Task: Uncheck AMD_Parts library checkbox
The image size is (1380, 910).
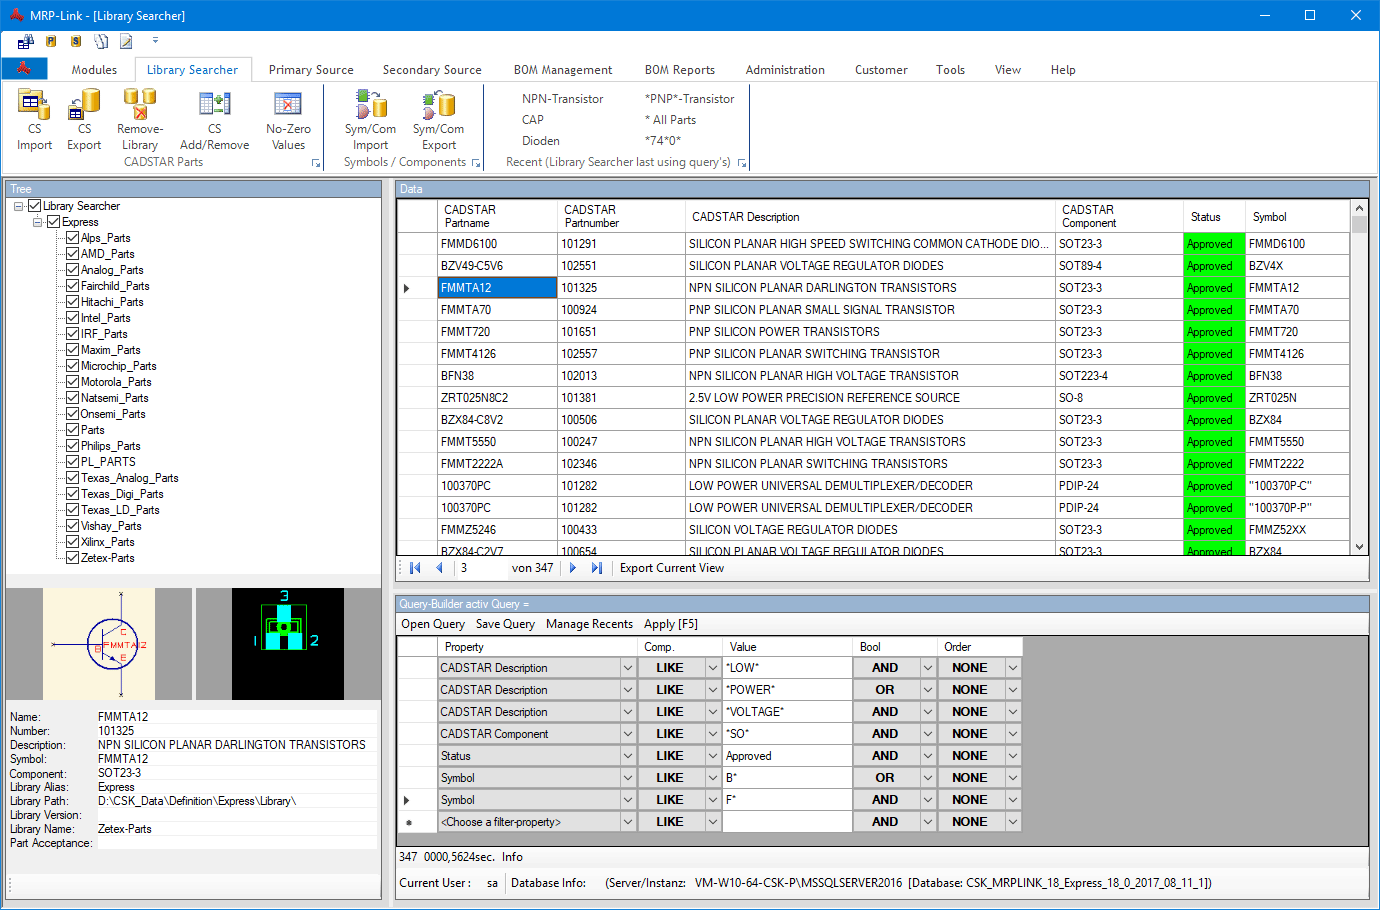Action: coord(73,254)
